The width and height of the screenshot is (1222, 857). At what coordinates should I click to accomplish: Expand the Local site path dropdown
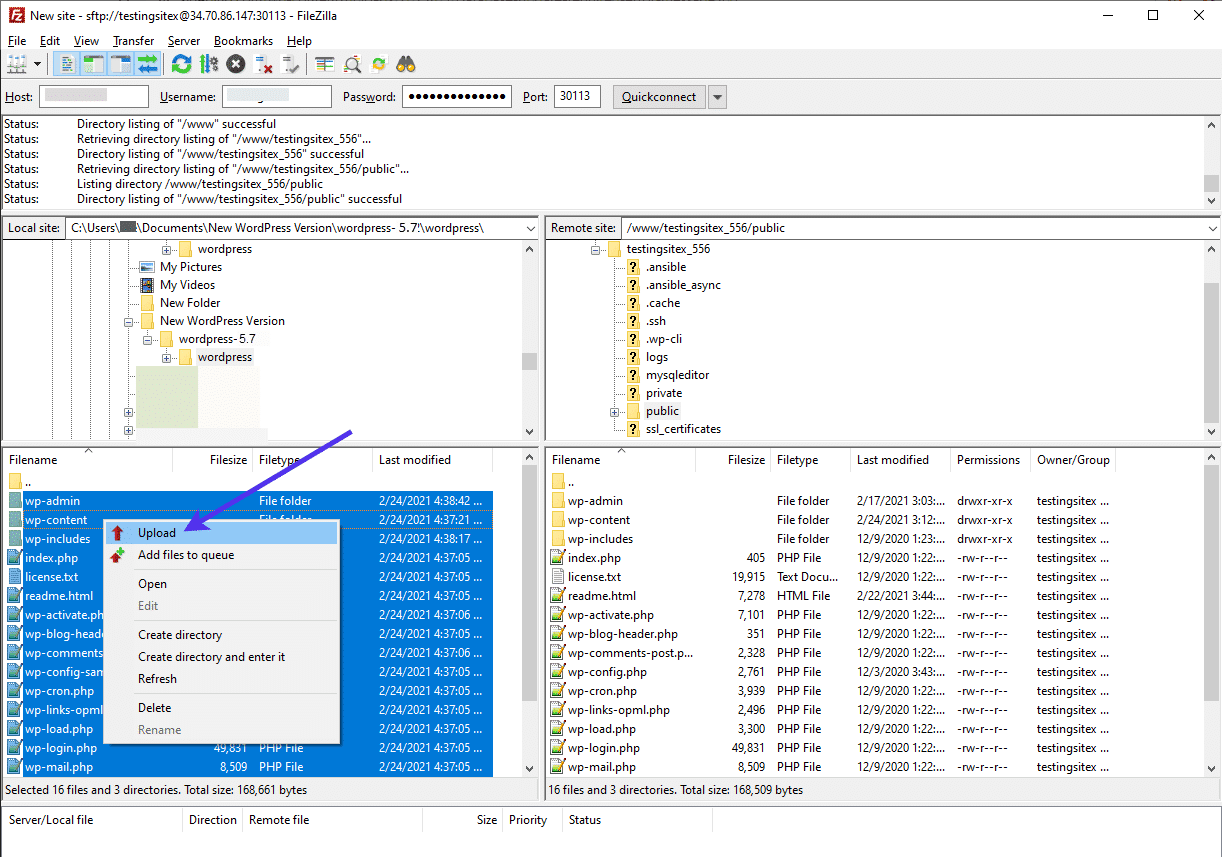point(530,228)
